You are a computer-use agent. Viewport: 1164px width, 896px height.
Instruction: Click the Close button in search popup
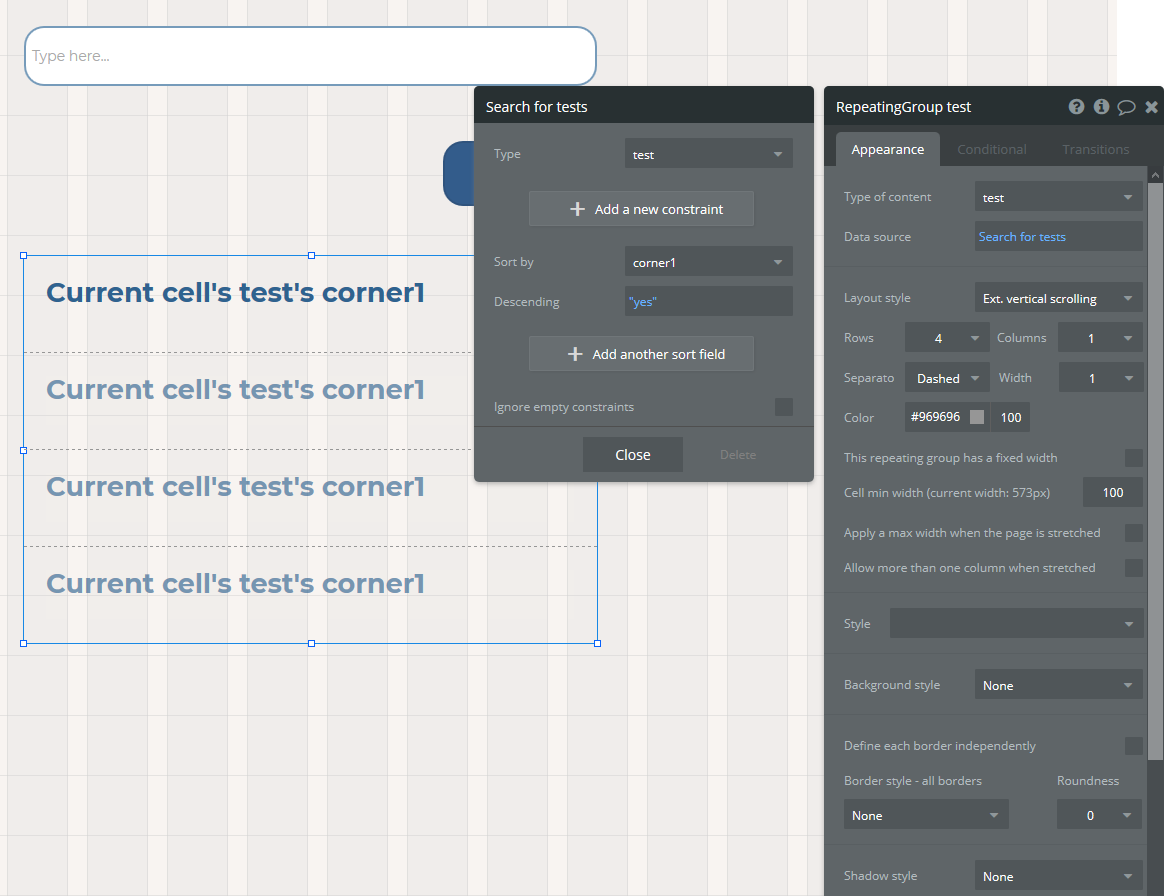[x=632, y=455]
